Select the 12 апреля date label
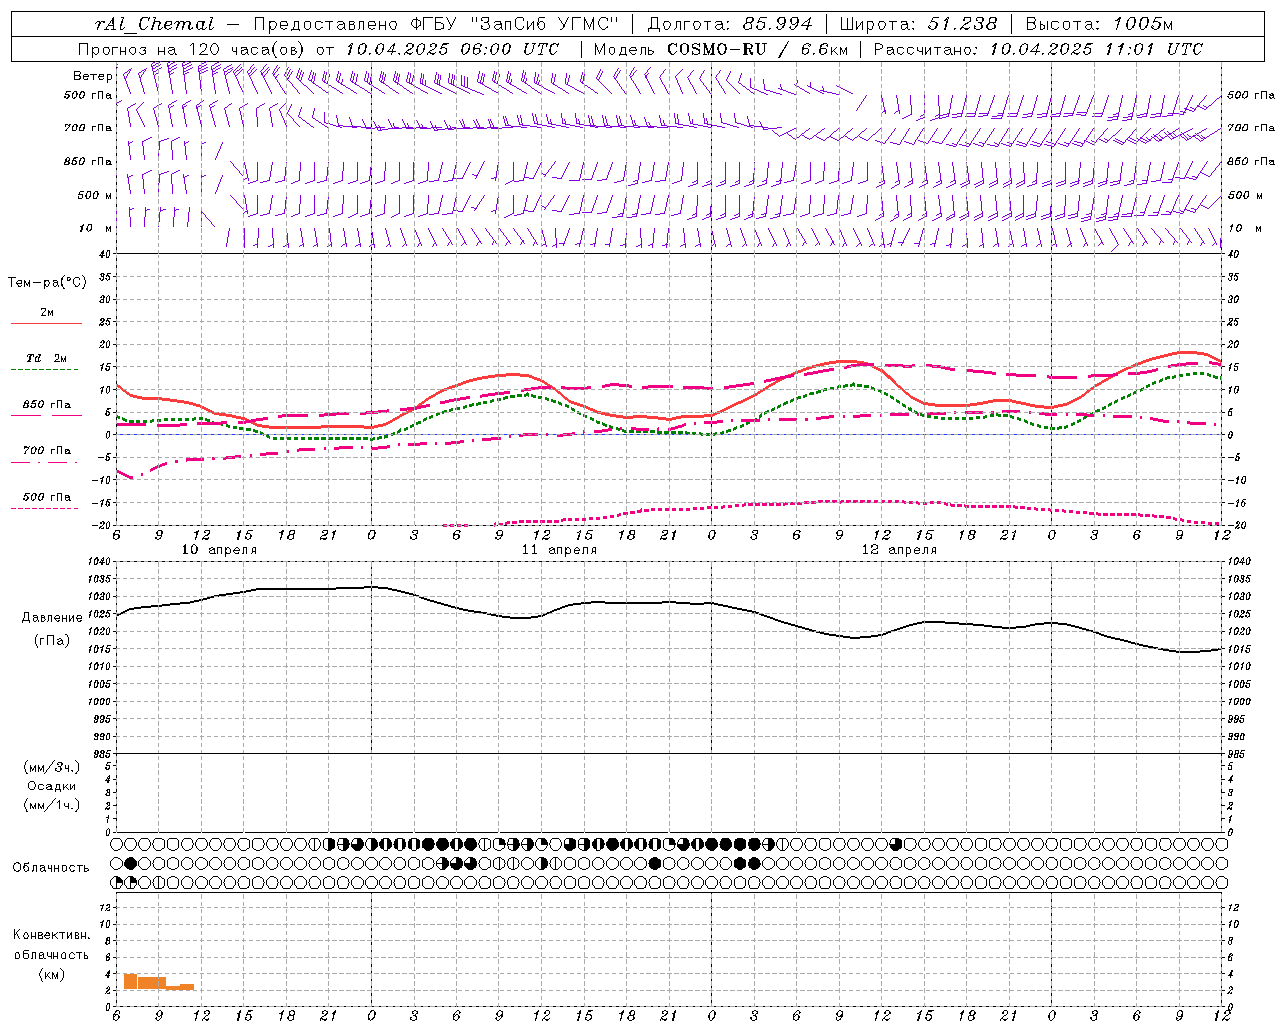1280x1024 pixels. tap(899, 550)
